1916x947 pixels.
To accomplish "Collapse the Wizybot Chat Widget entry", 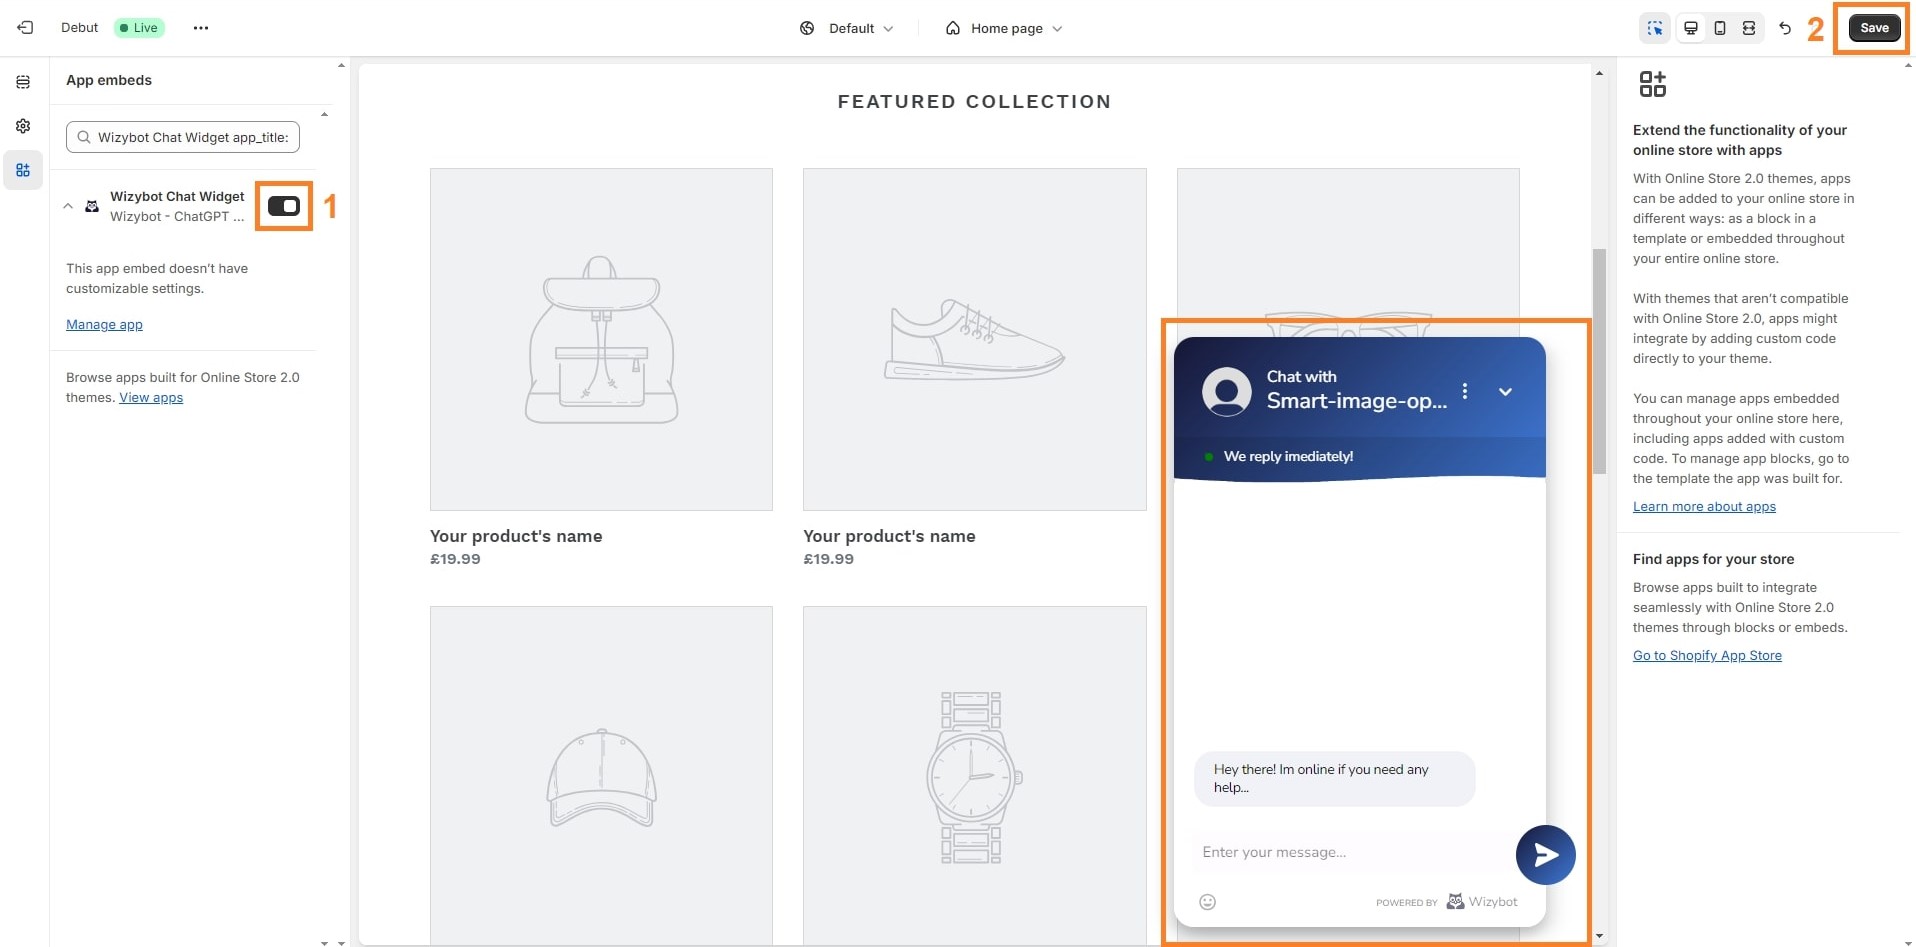I will click(67, 206).
